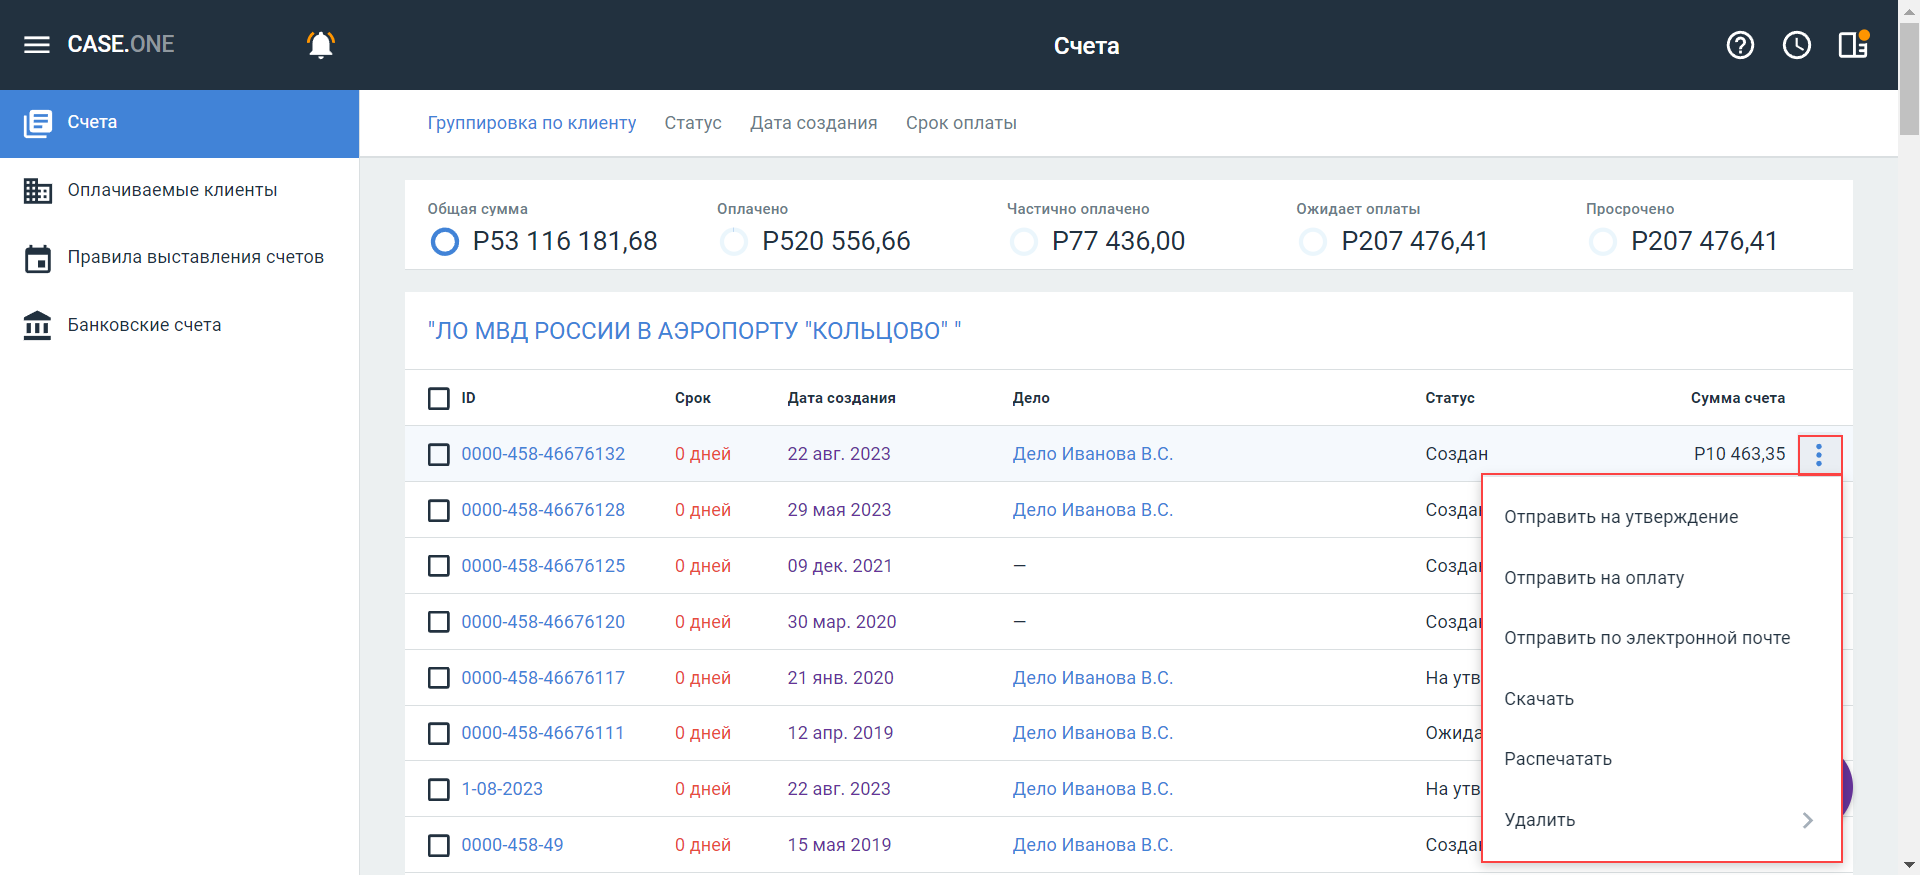Tick the select-all checkbox next to ID
This screenshot has width=1920, height=875.
(439, 399)
